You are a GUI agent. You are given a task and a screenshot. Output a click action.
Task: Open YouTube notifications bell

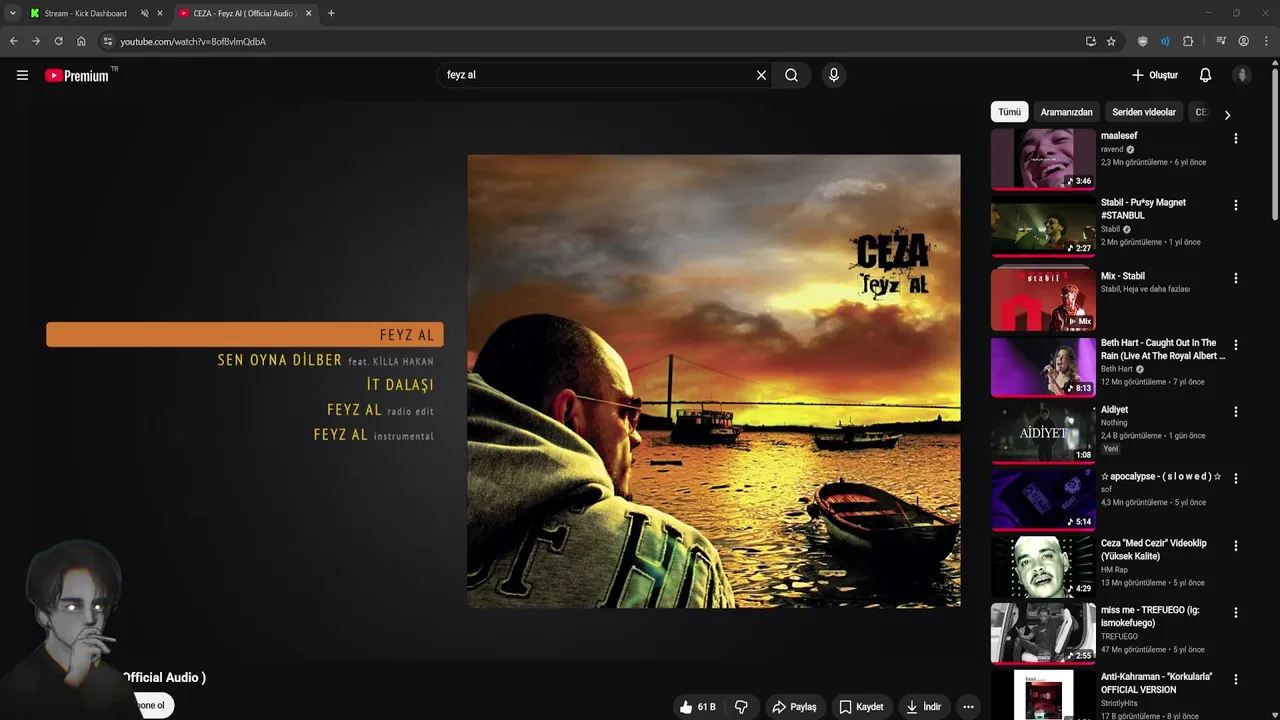1205,75
